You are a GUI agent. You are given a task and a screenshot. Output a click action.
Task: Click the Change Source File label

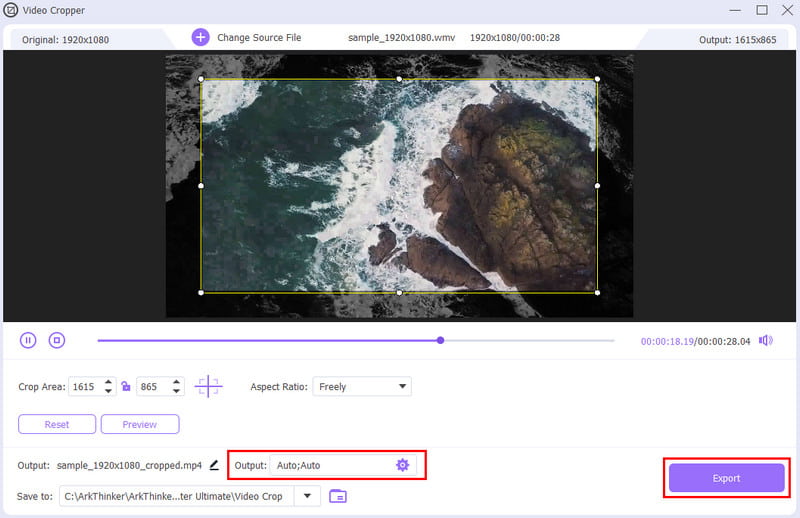(x=259, y=37)
